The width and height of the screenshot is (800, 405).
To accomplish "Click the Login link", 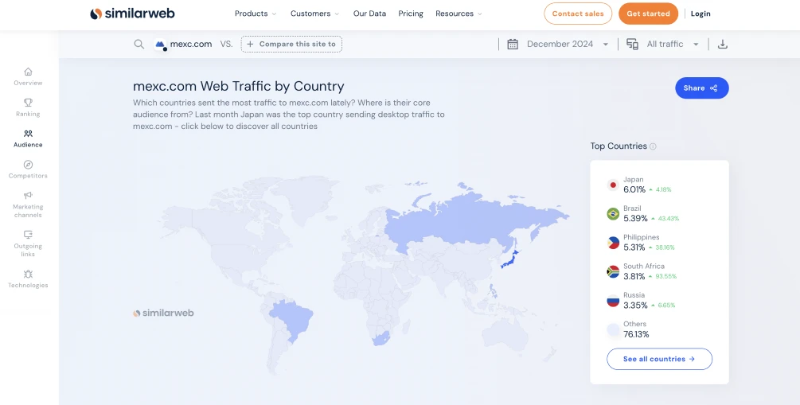I will click(x=700, y=14).
